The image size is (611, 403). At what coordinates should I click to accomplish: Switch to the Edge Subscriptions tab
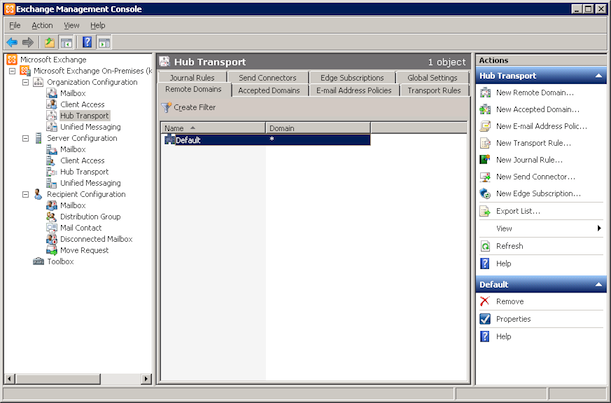coord(352,78)
